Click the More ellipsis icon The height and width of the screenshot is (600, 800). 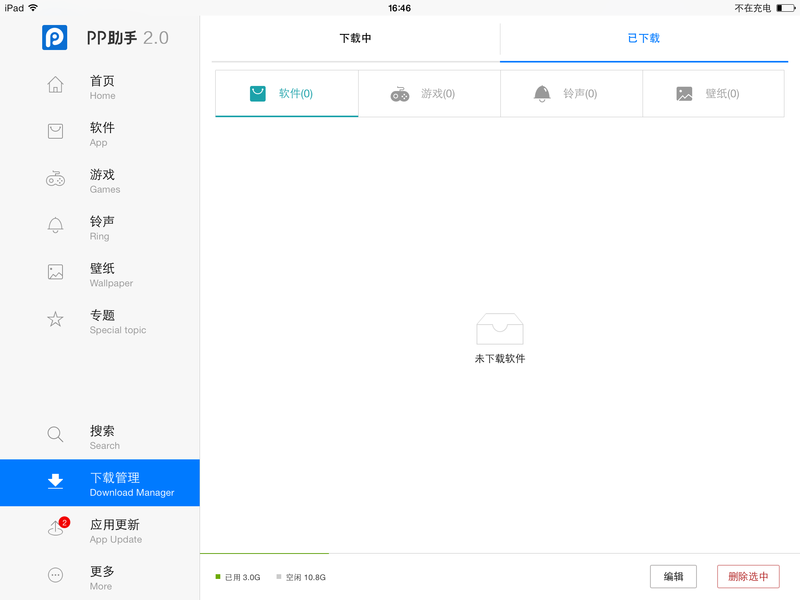55,575
